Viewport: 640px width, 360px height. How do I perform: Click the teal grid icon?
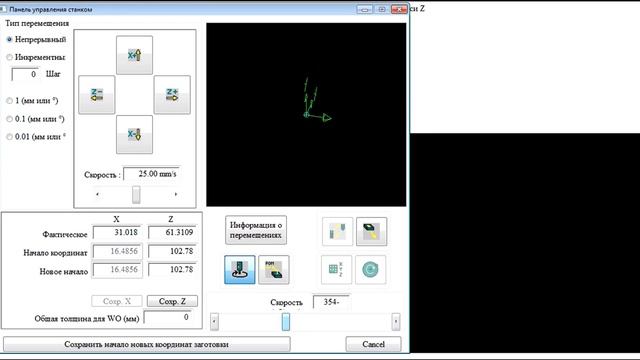tap(336, 269)
